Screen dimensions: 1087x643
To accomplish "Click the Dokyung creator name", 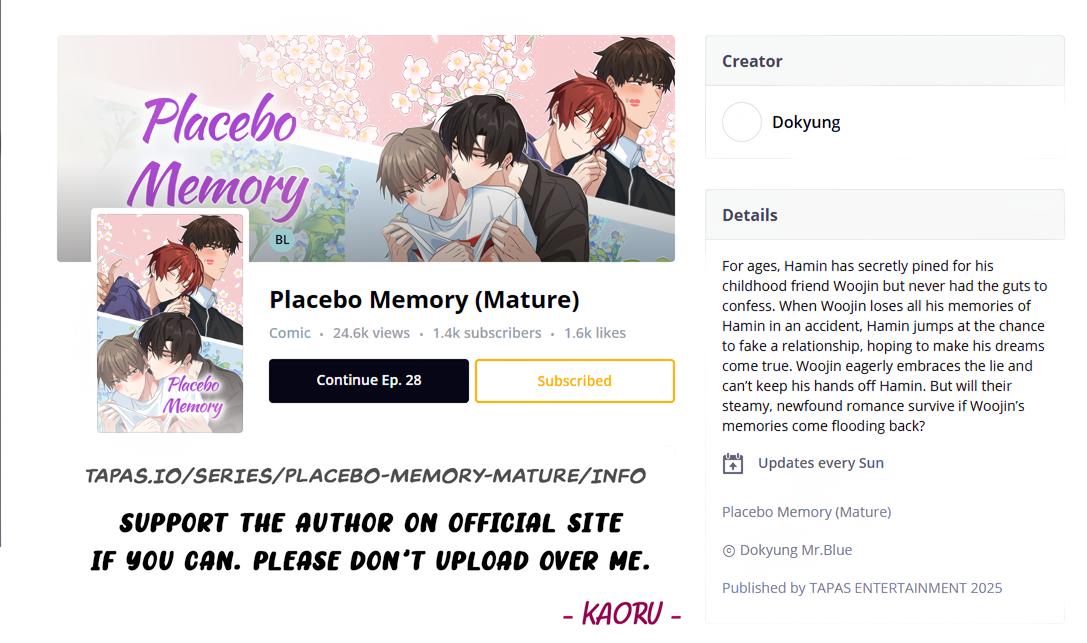I will coord(806,122).
